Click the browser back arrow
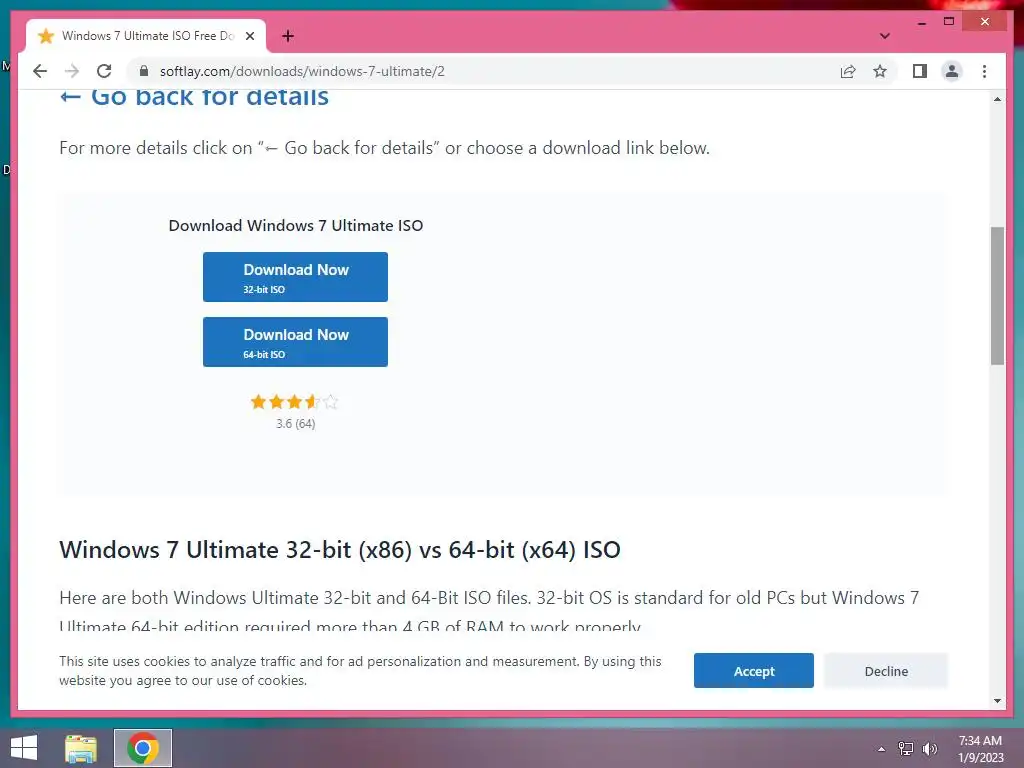1024x768 pixels. [40, 71]
